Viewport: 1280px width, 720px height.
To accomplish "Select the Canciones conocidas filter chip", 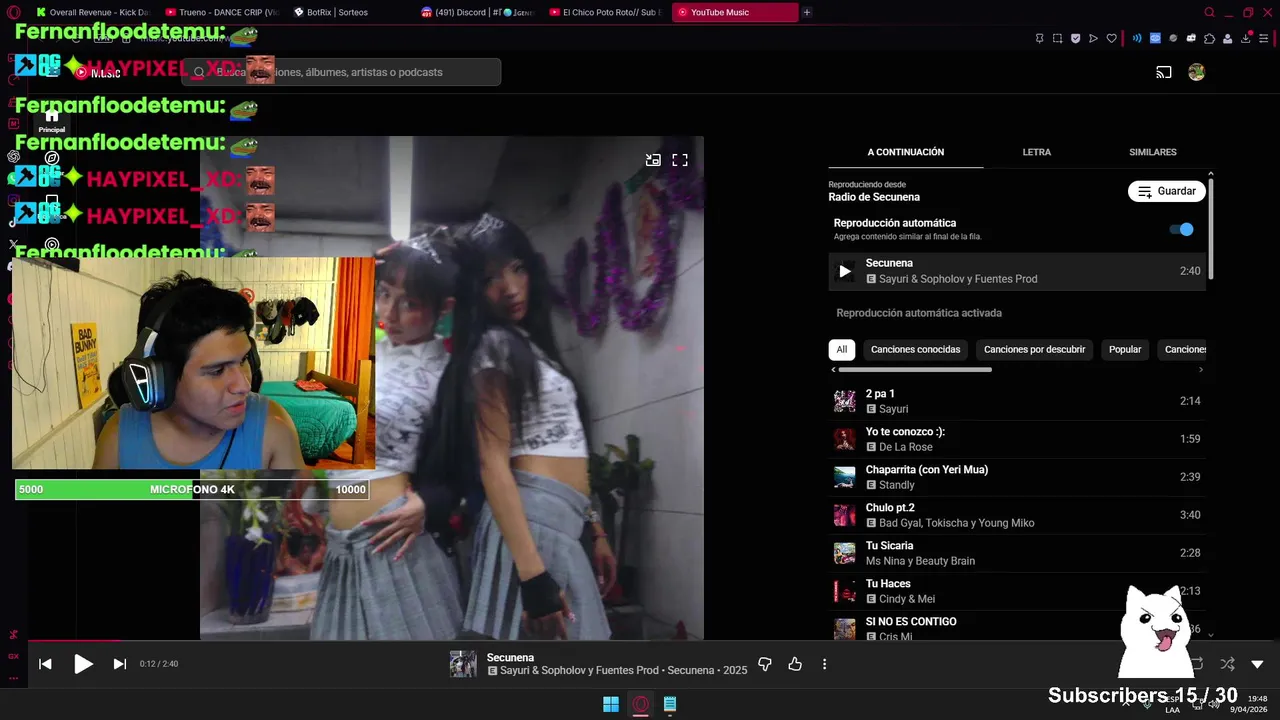I will pos(915,349).
